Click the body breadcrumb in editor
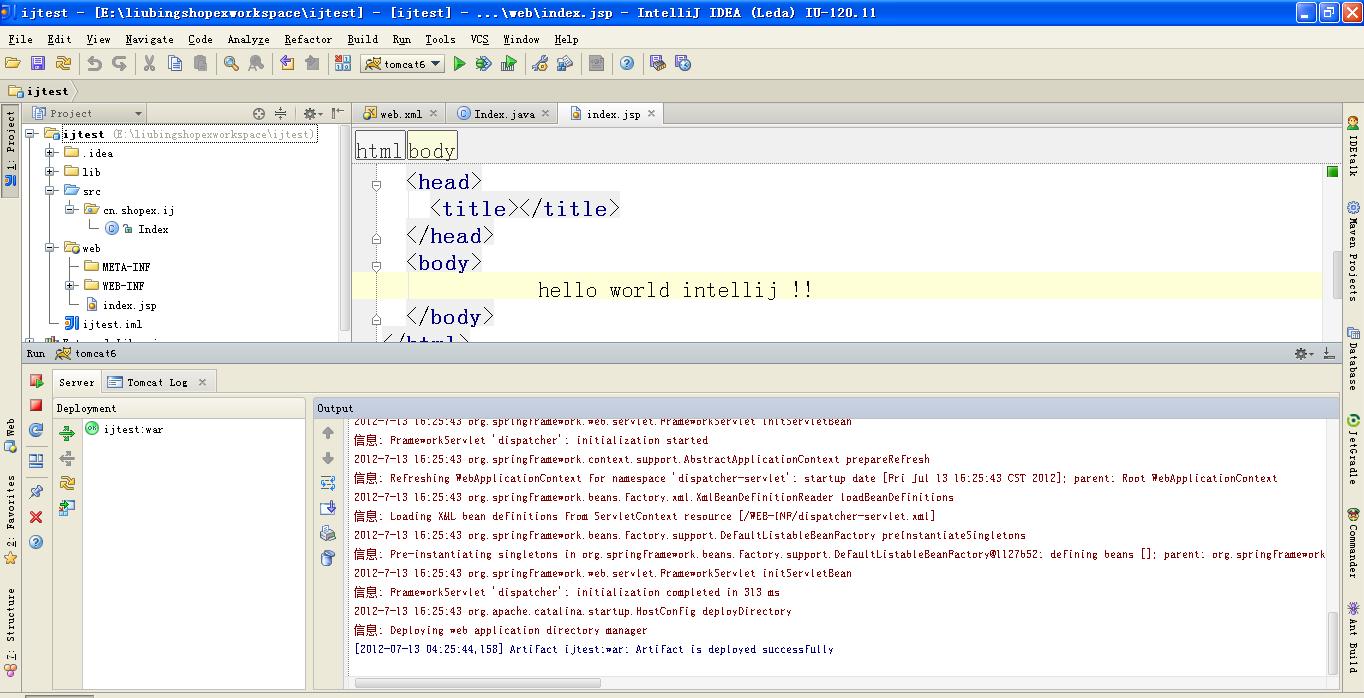 (x=432, y=151)
